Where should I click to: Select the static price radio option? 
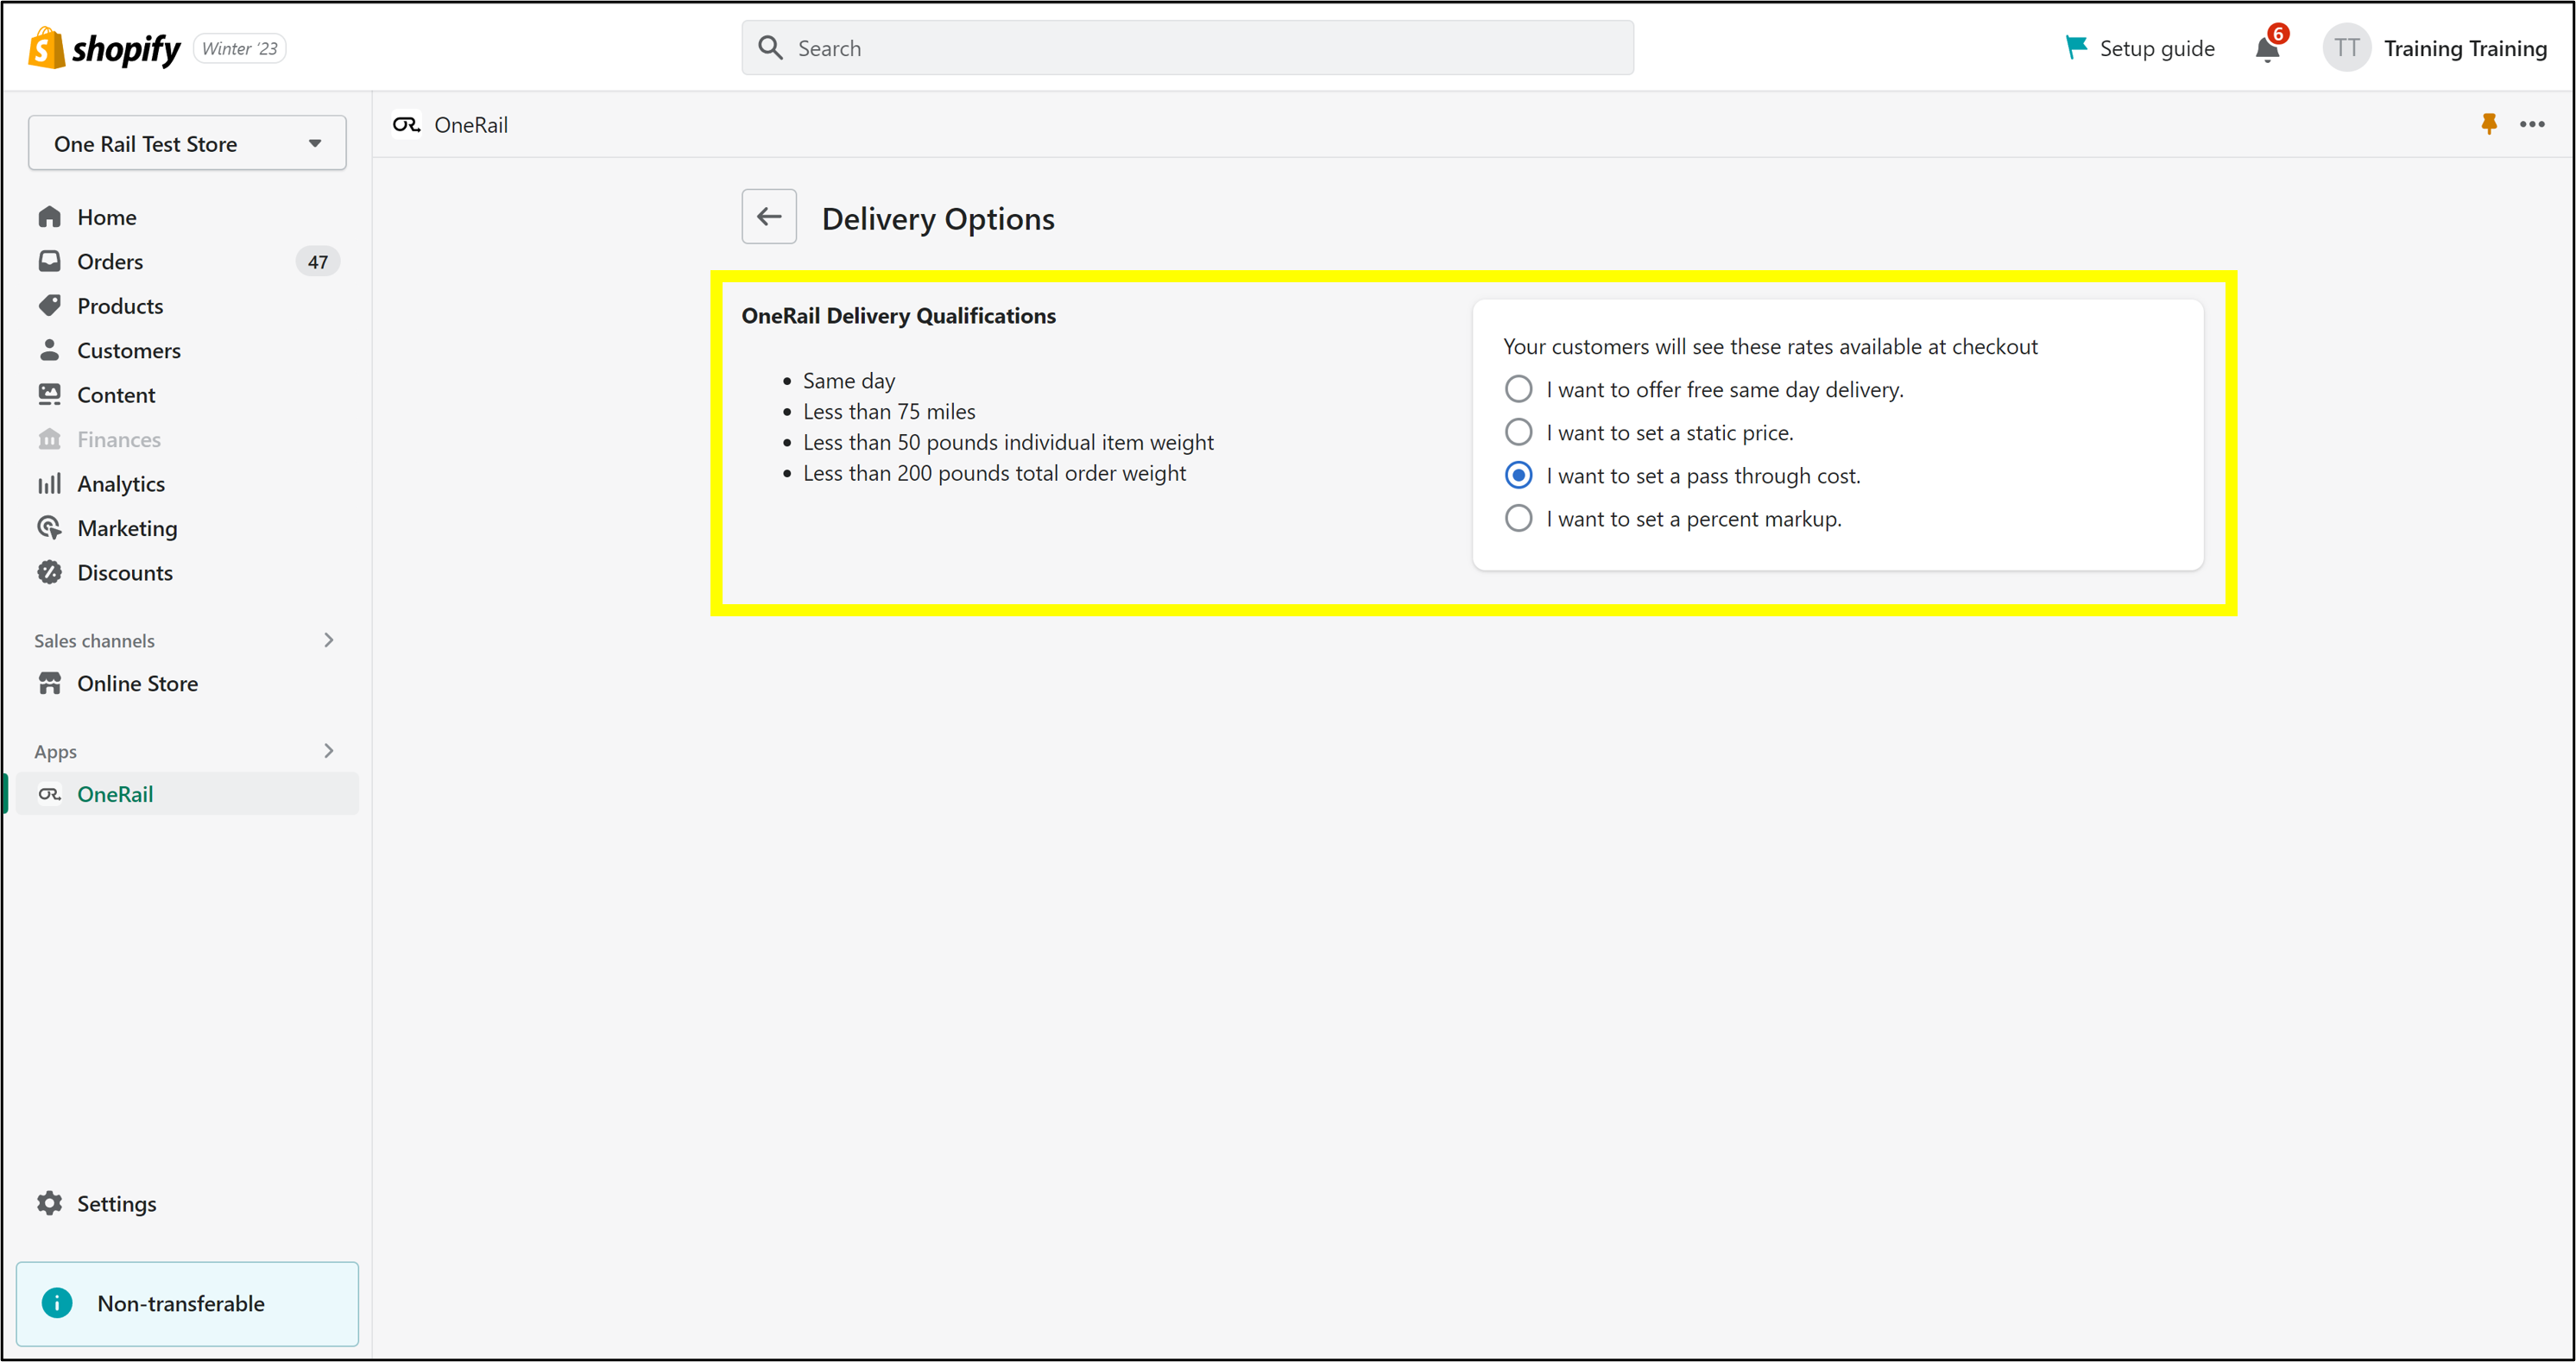click(1518, 432)
